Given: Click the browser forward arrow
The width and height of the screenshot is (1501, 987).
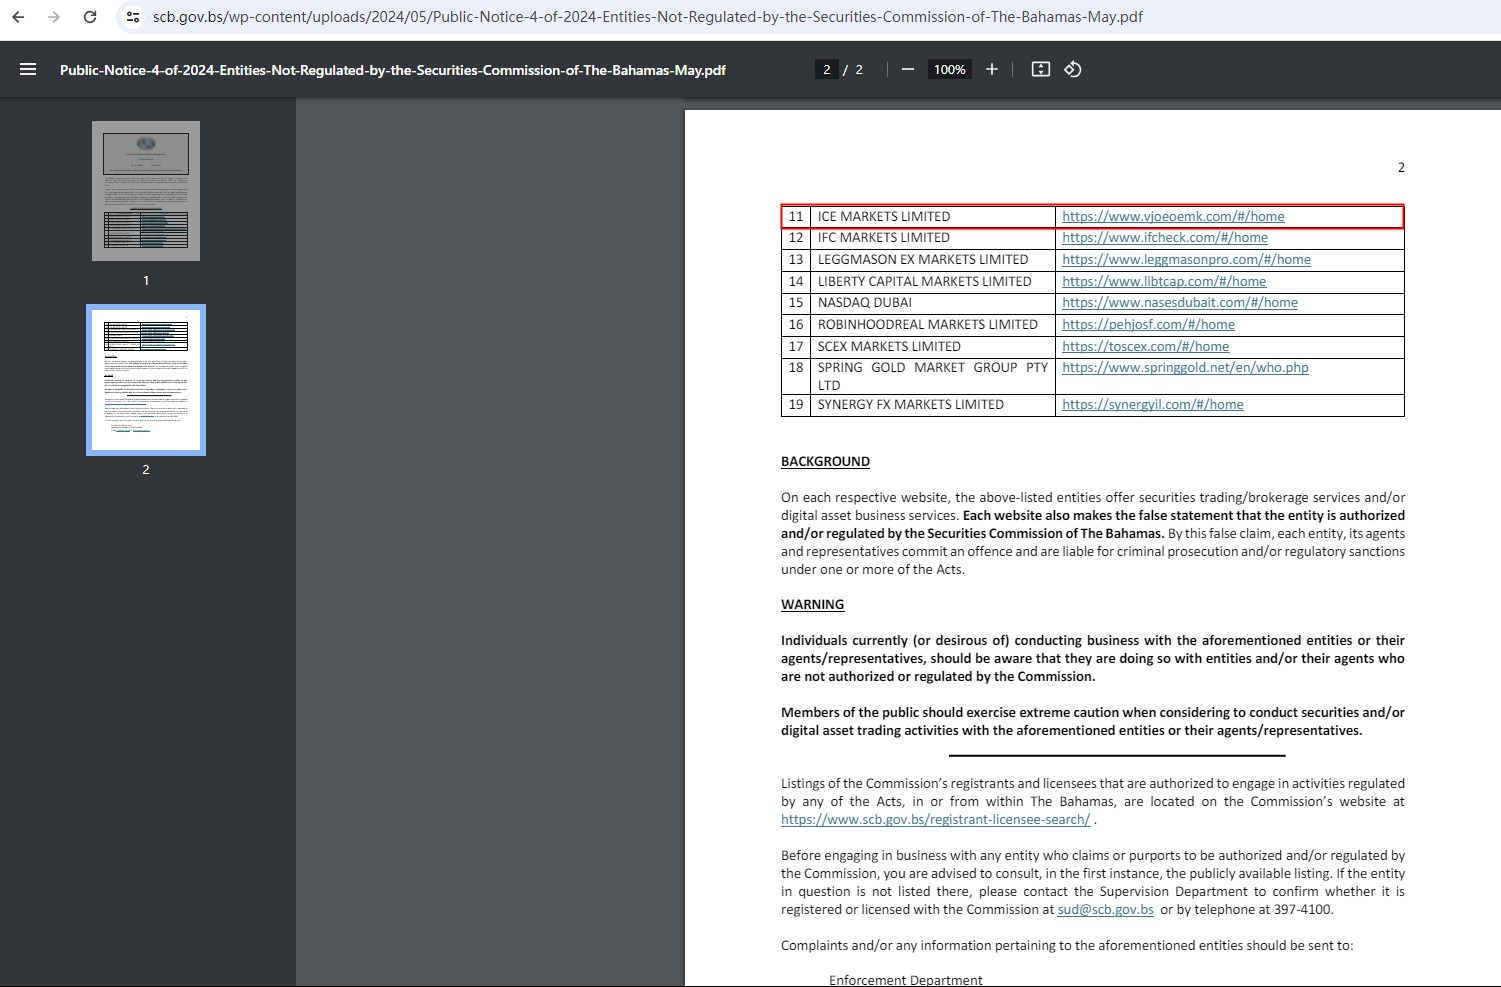Looking at the screenshot, I should [54, 17].
